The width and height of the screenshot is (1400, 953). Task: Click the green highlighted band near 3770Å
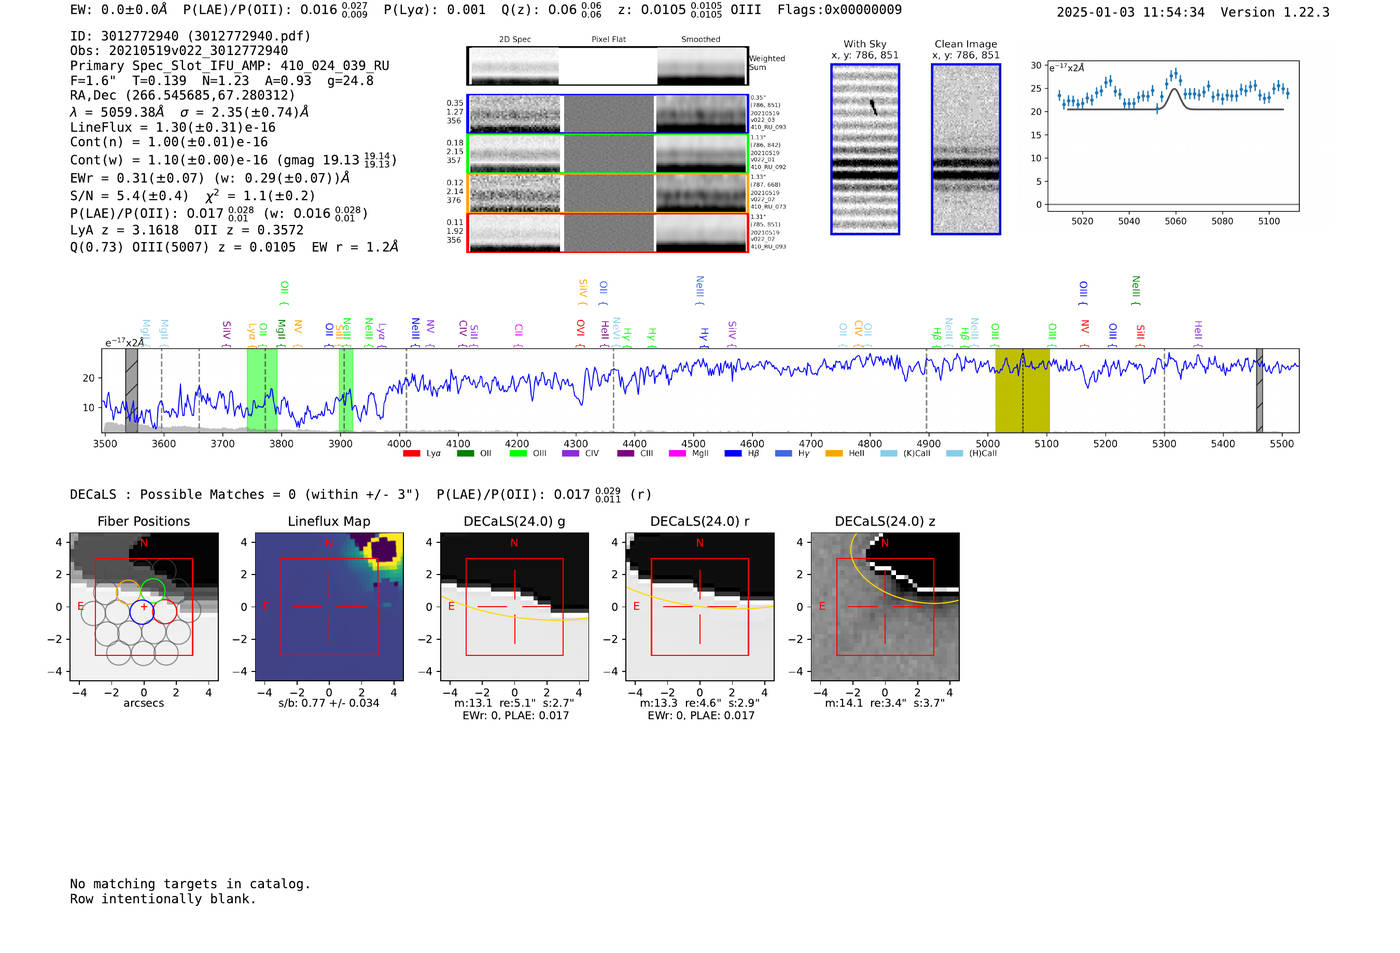262,390
